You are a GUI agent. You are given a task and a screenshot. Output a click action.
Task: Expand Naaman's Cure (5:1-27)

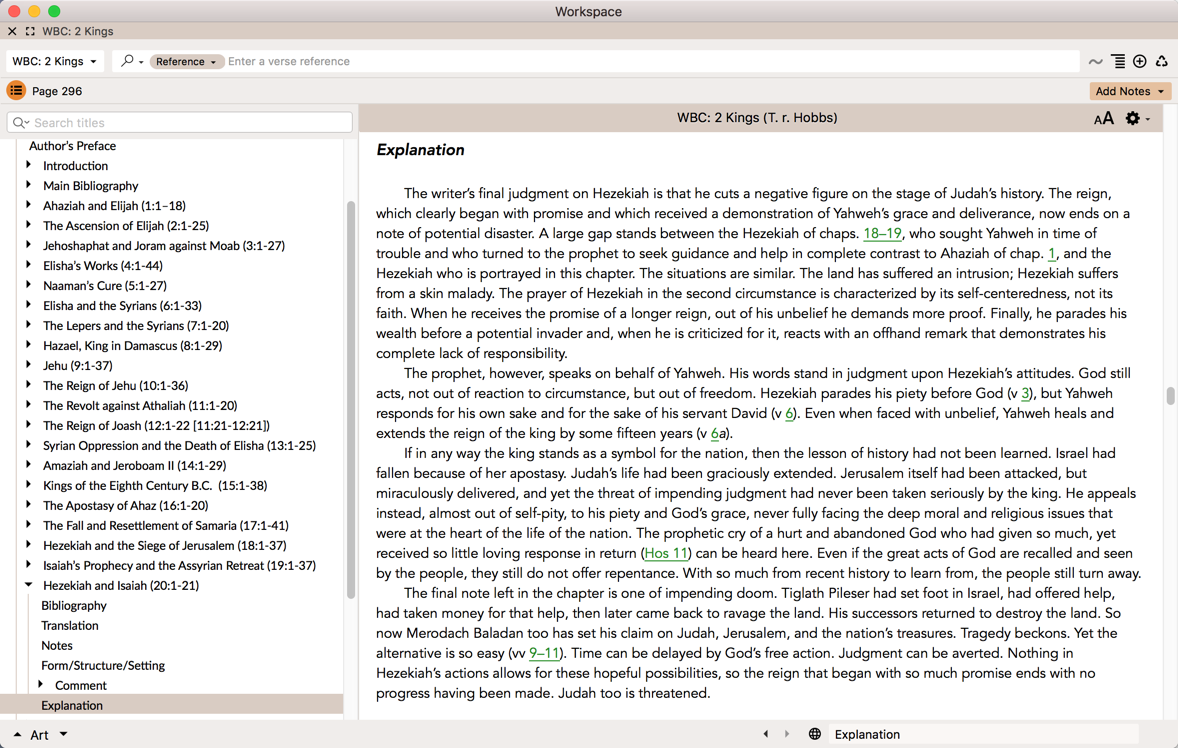tap(29, 285)
